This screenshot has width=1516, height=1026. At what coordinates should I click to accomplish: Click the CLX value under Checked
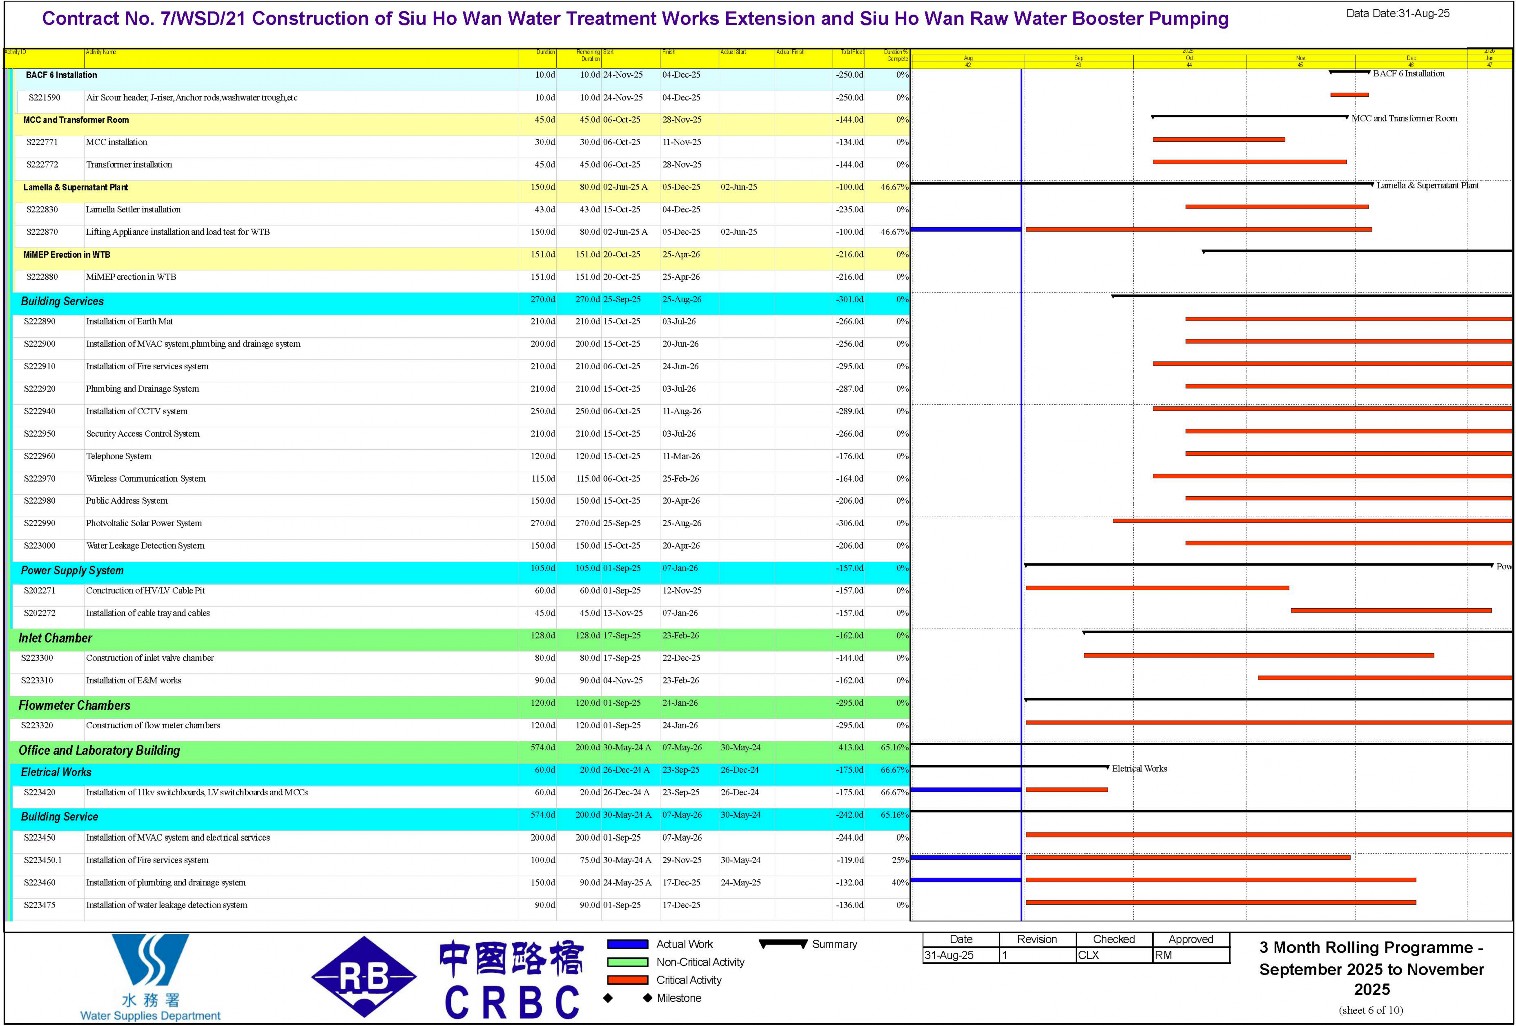[x=1088, y=955]
